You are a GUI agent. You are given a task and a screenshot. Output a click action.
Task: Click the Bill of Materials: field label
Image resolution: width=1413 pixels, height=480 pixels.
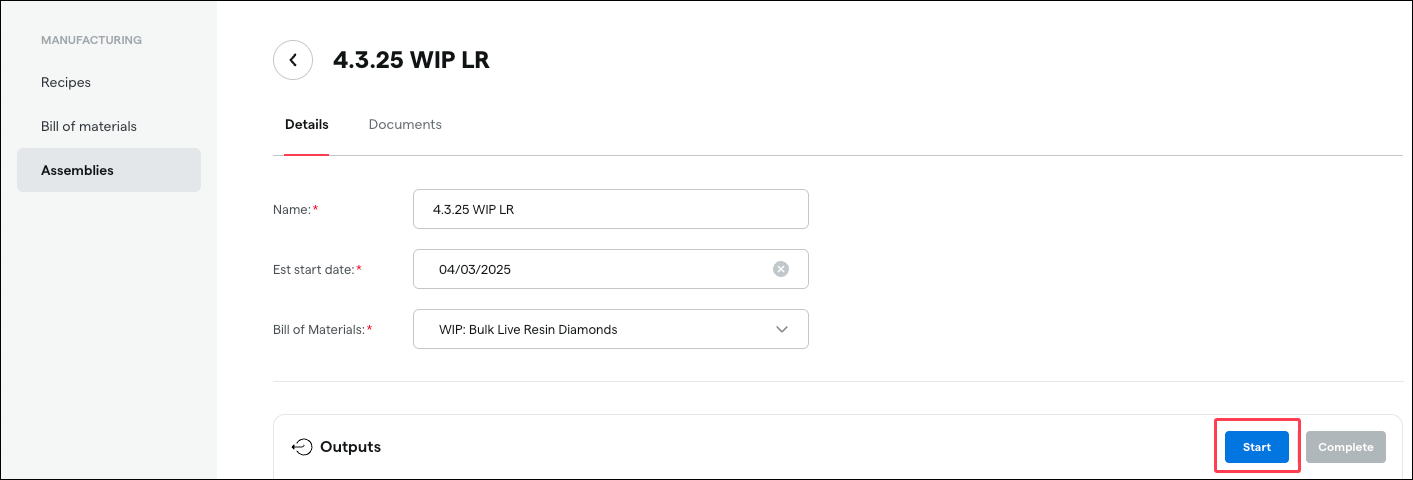(x=322, y=329)
